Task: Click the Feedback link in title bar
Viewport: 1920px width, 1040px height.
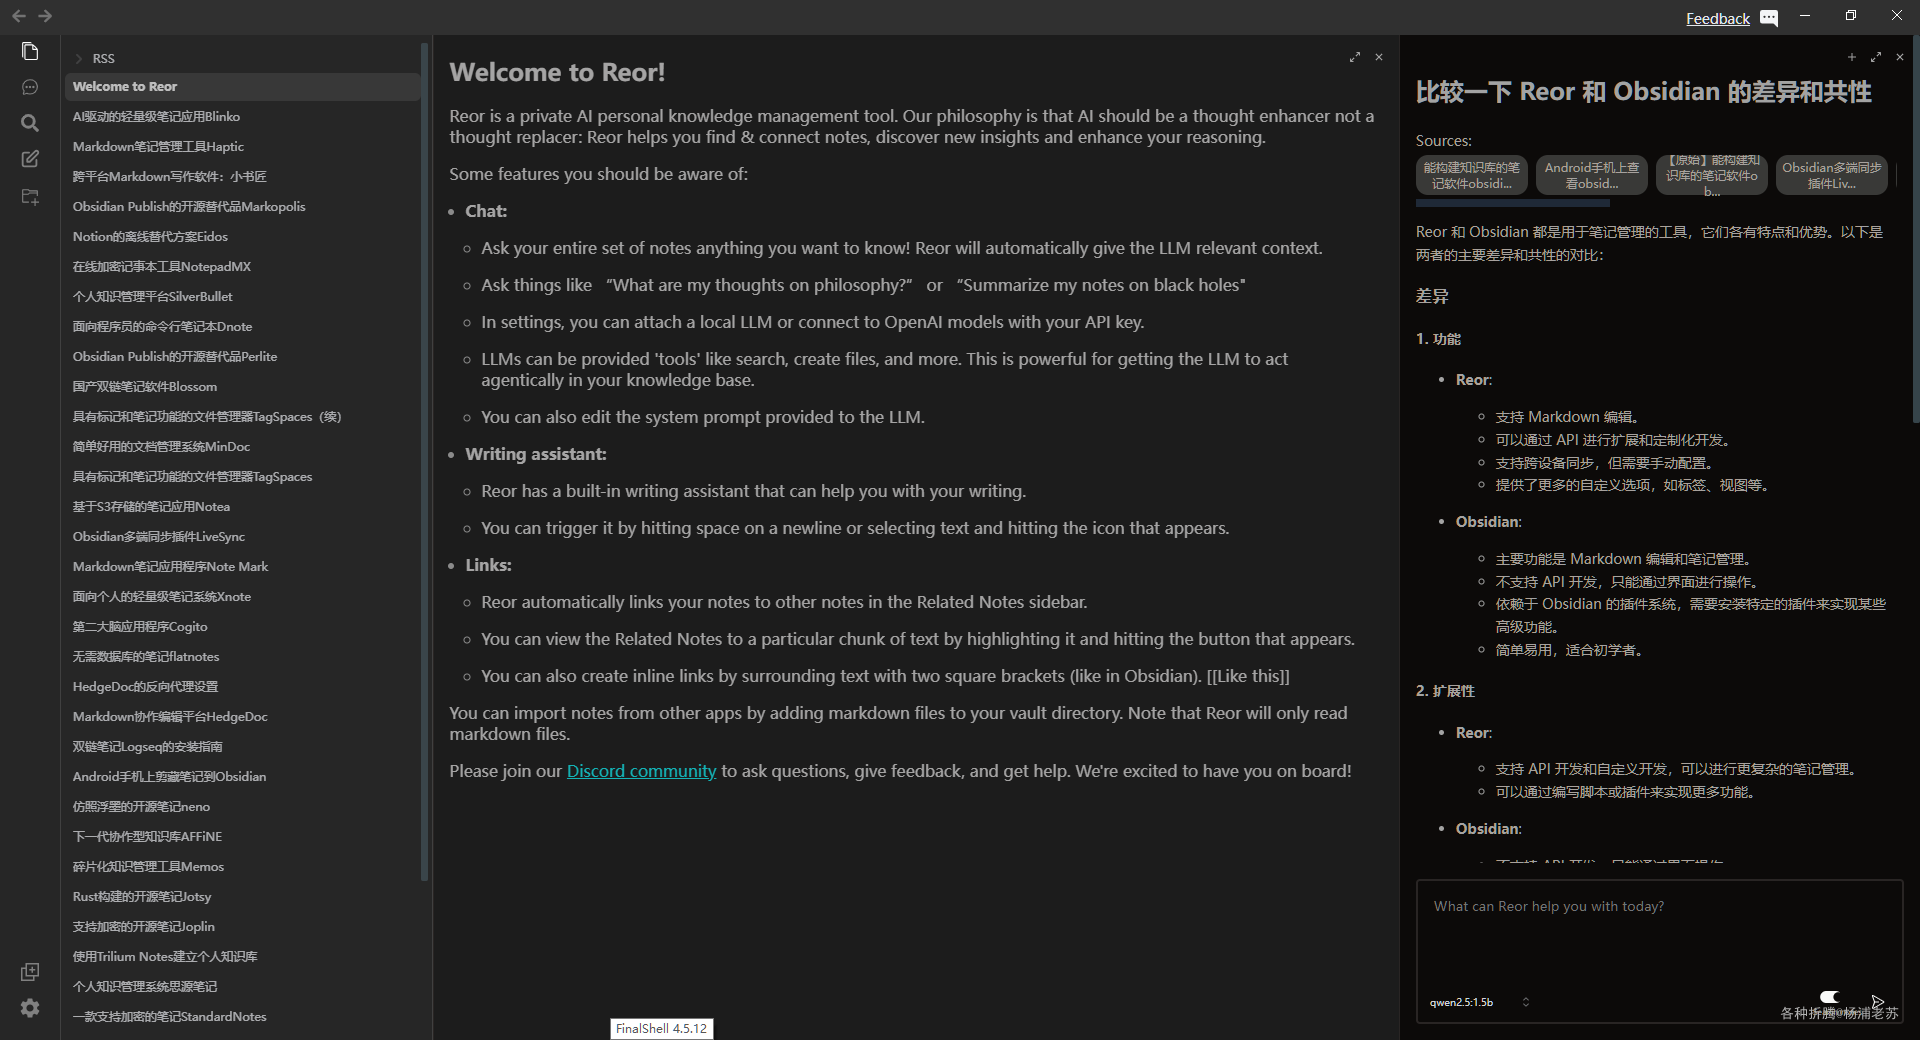Action: point(1717,18)
